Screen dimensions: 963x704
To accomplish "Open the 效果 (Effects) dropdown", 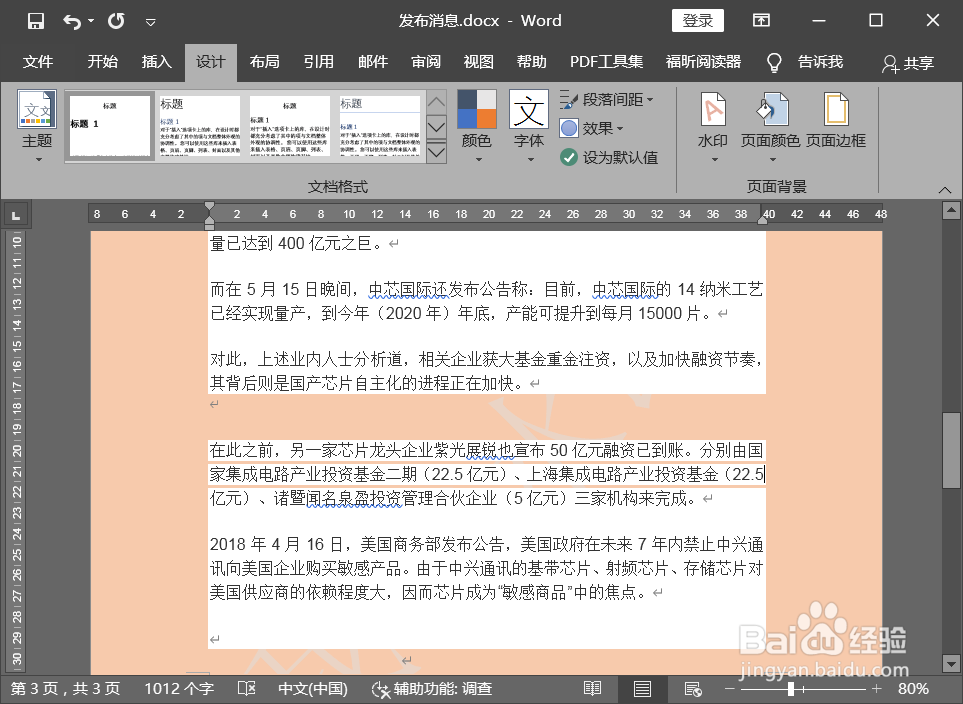I will [596, 127].
